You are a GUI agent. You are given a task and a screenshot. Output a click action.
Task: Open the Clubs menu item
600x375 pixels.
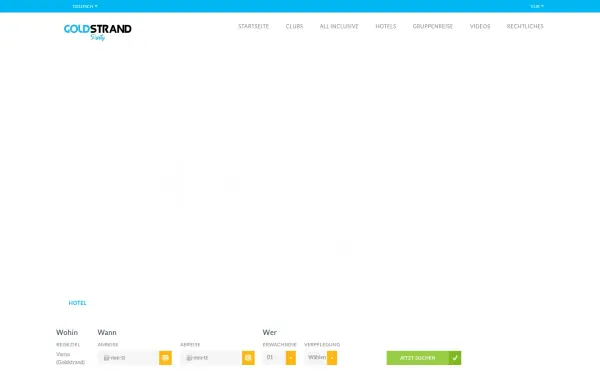tap(294, 26)
